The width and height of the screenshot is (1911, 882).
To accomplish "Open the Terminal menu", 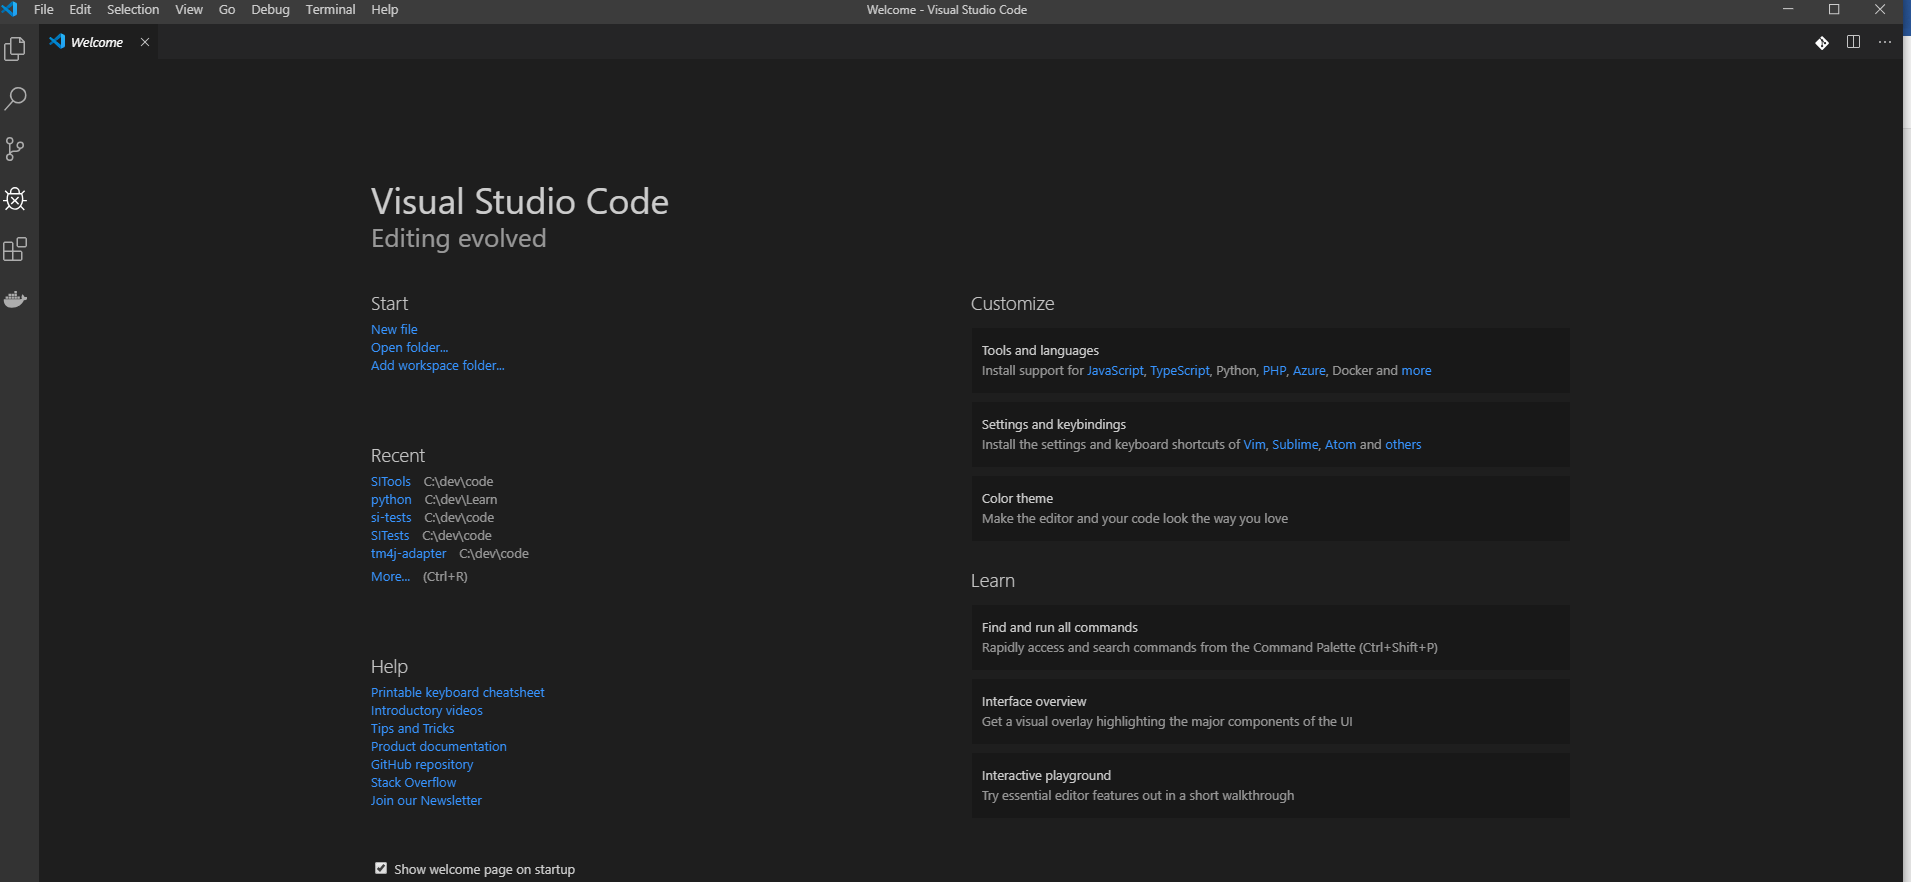I will coord(330,10).
